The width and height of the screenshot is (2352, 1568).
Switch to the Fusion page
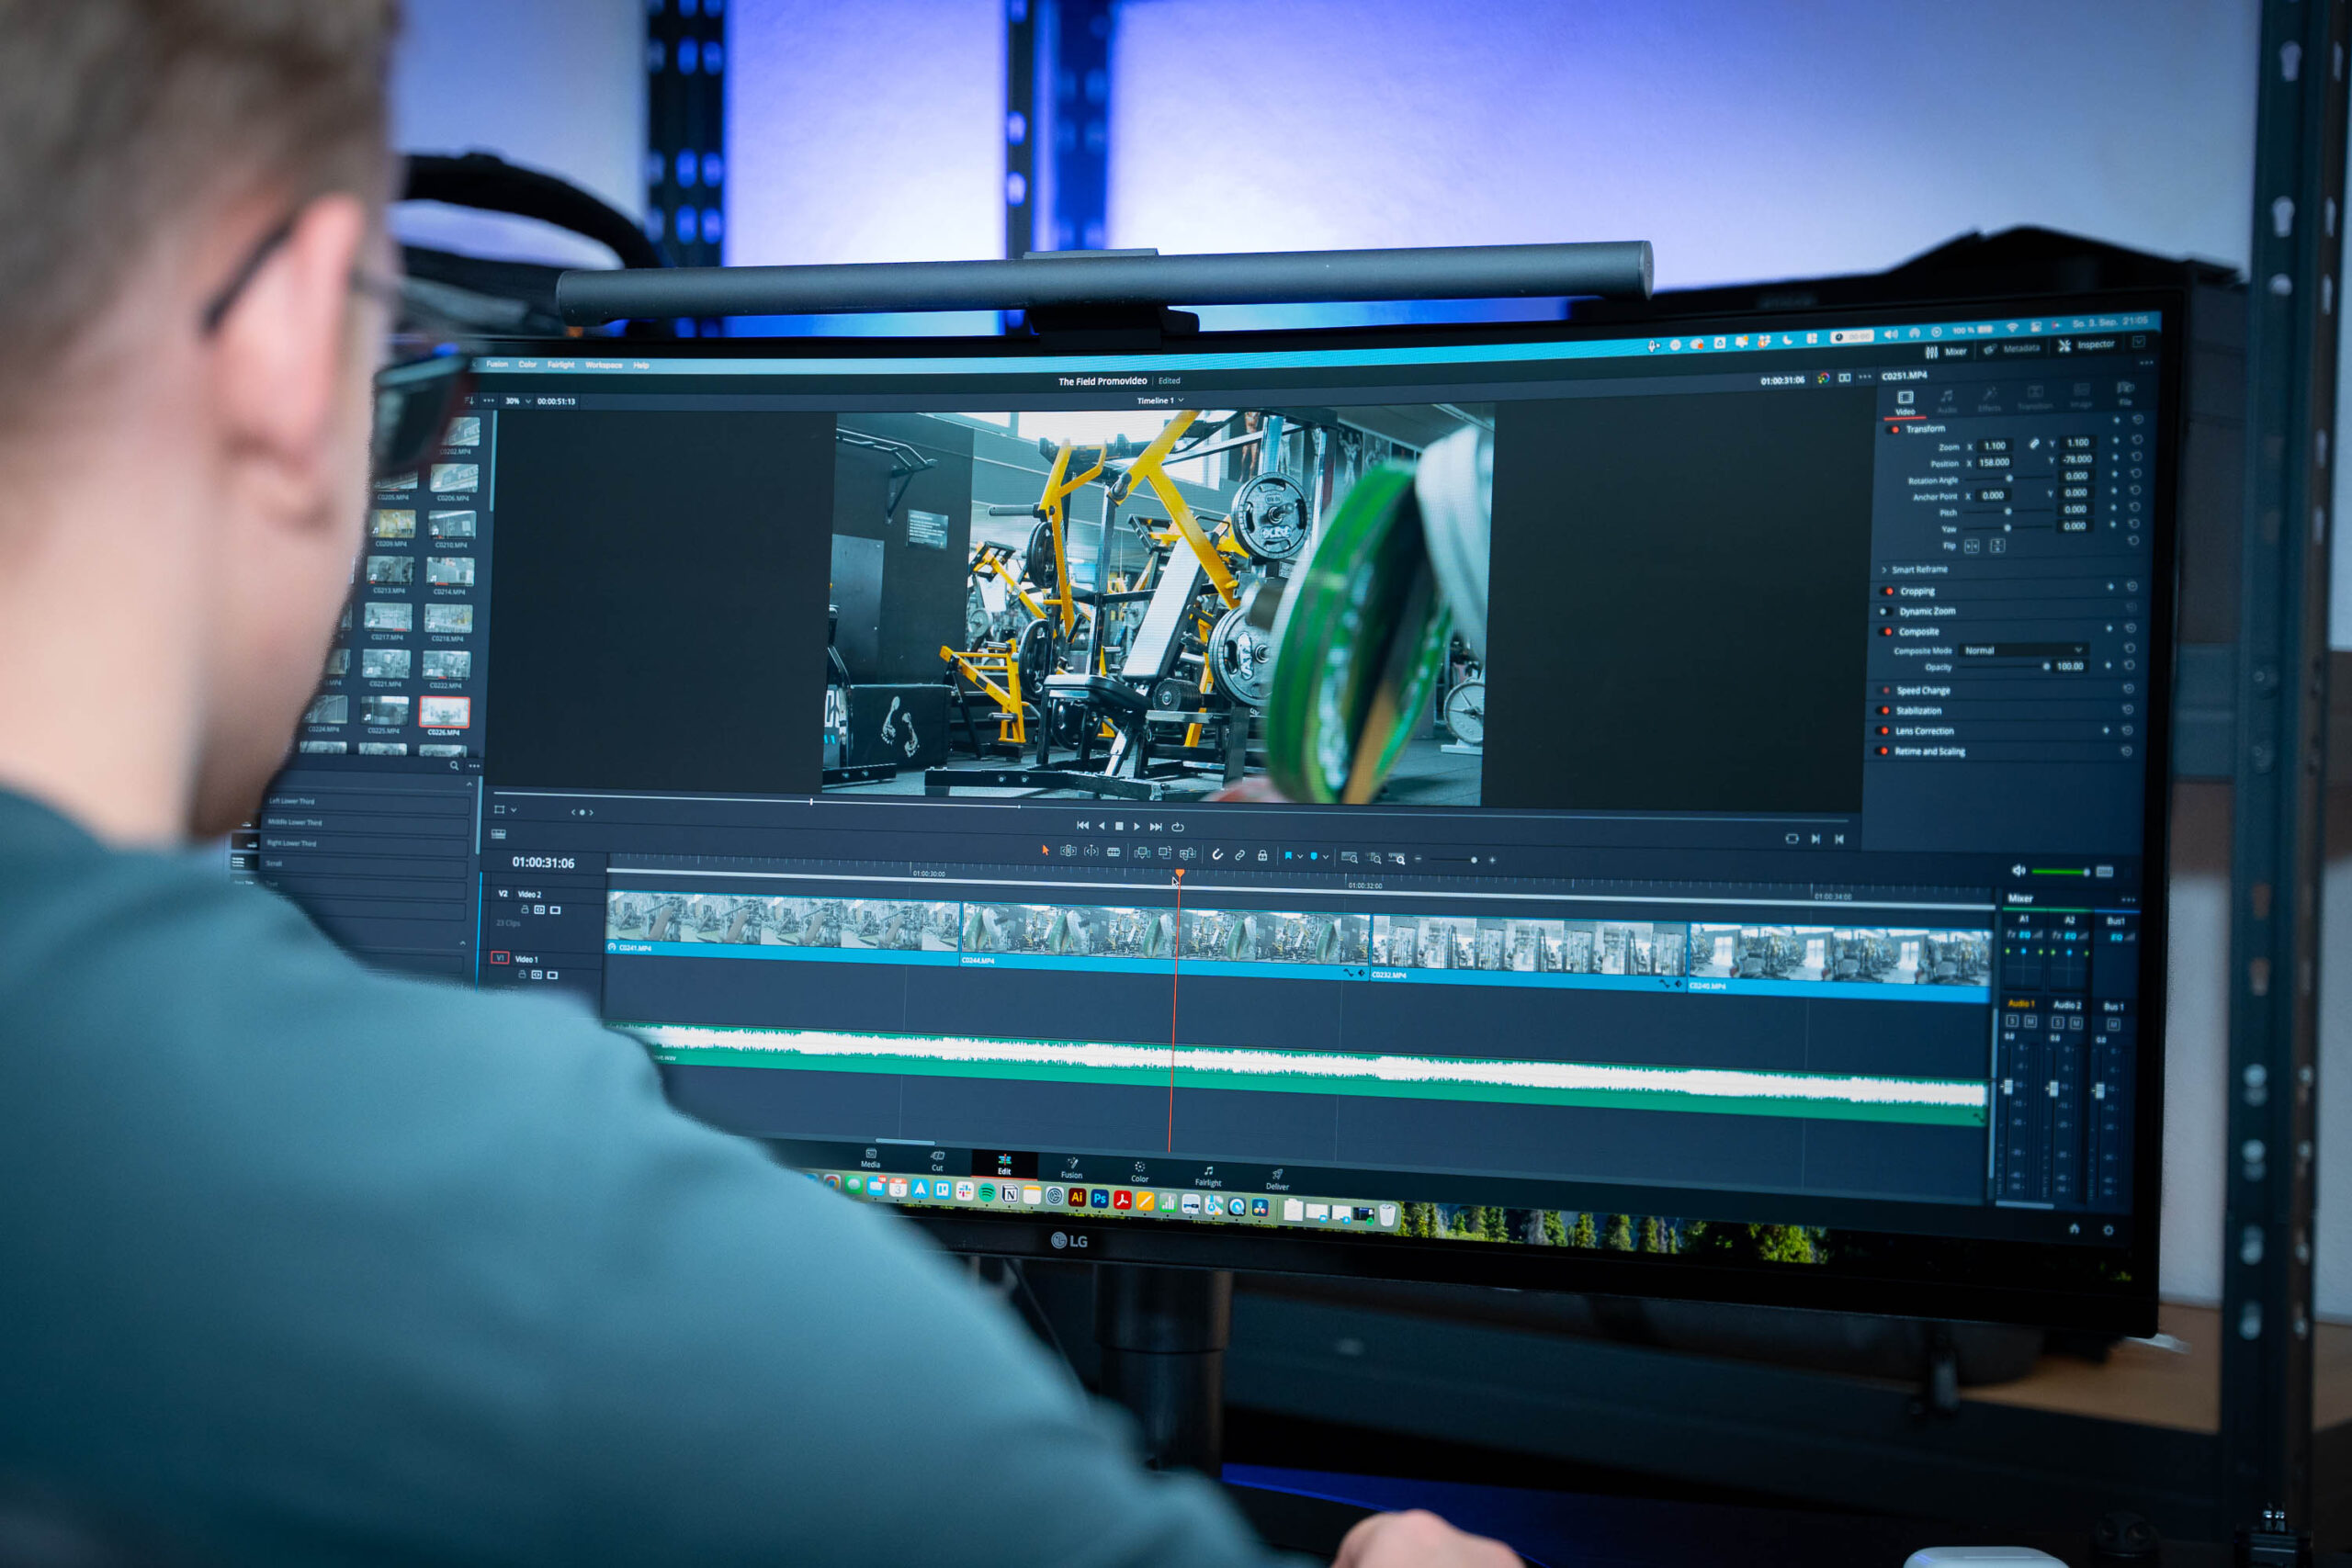tap(1072, 1168)
